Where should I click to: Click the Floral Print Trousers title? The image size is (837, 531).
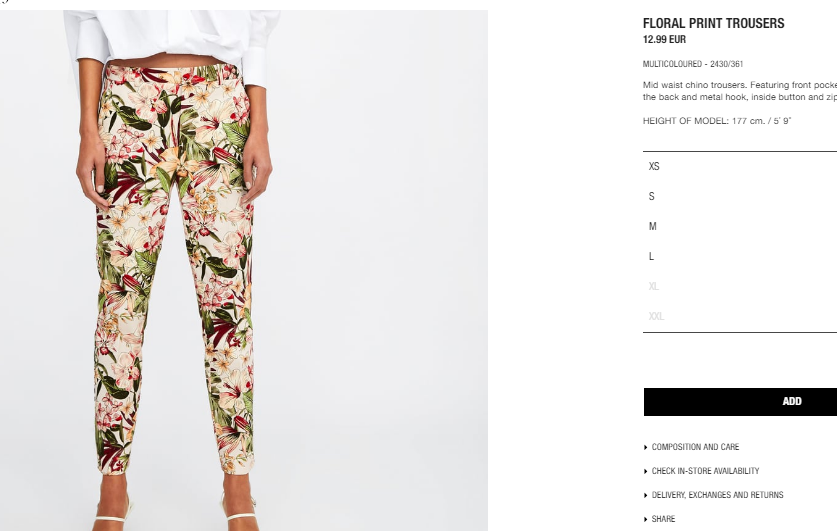click(x=714, y=23)
